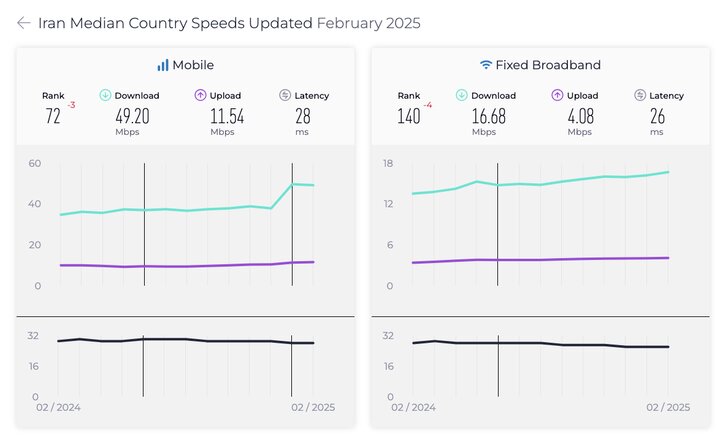
Task: Click the Mobile signal bars icon
Action: click(163, 65)
